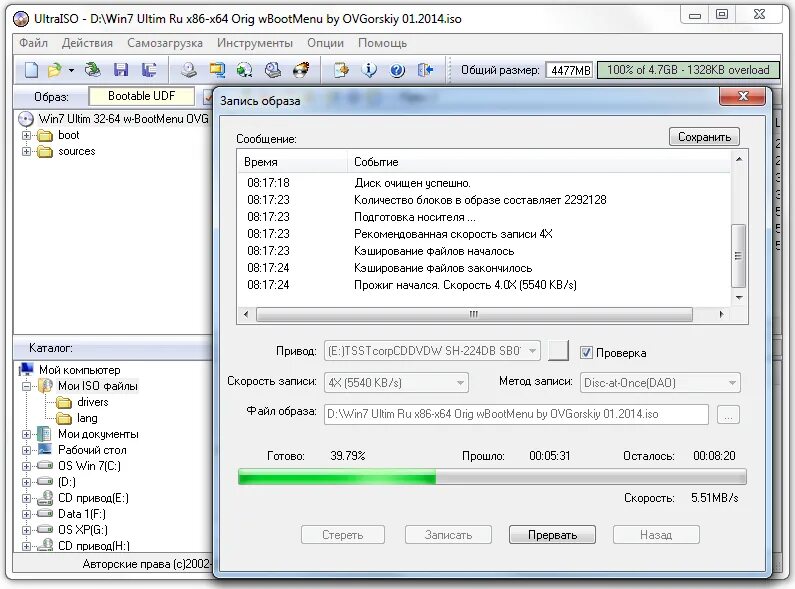
Task: Click the Прервать button to abort burning
Action: (552, 535)
